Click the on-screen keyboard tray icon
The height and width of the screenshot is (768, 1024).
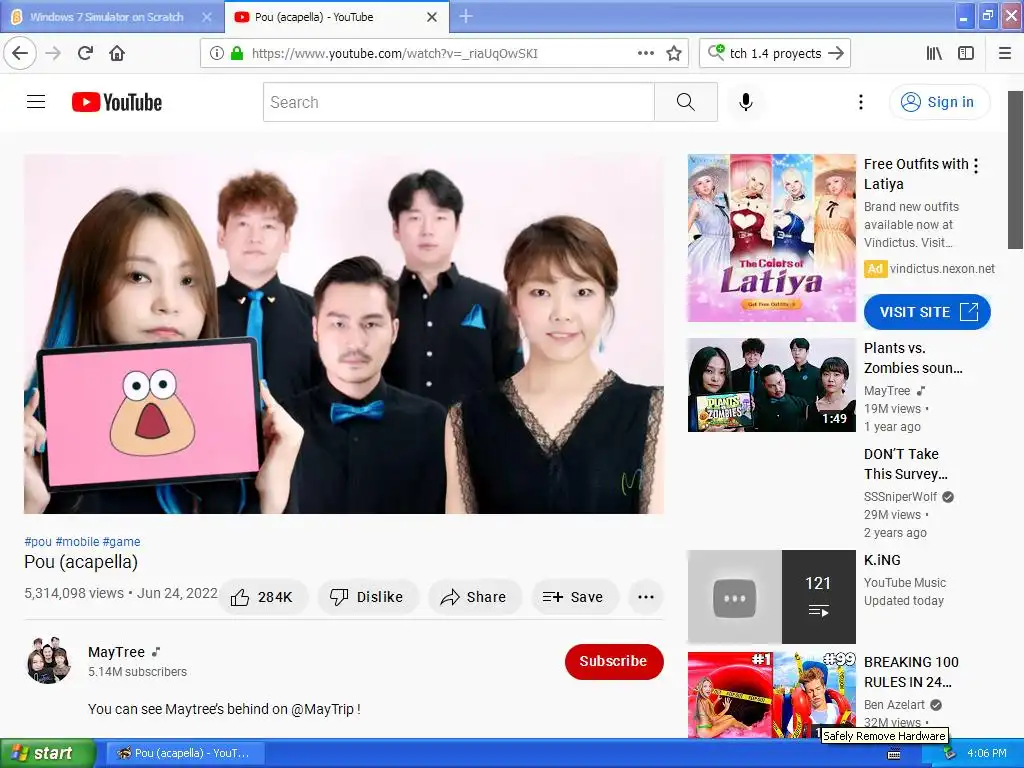click(x=894, y=754)
